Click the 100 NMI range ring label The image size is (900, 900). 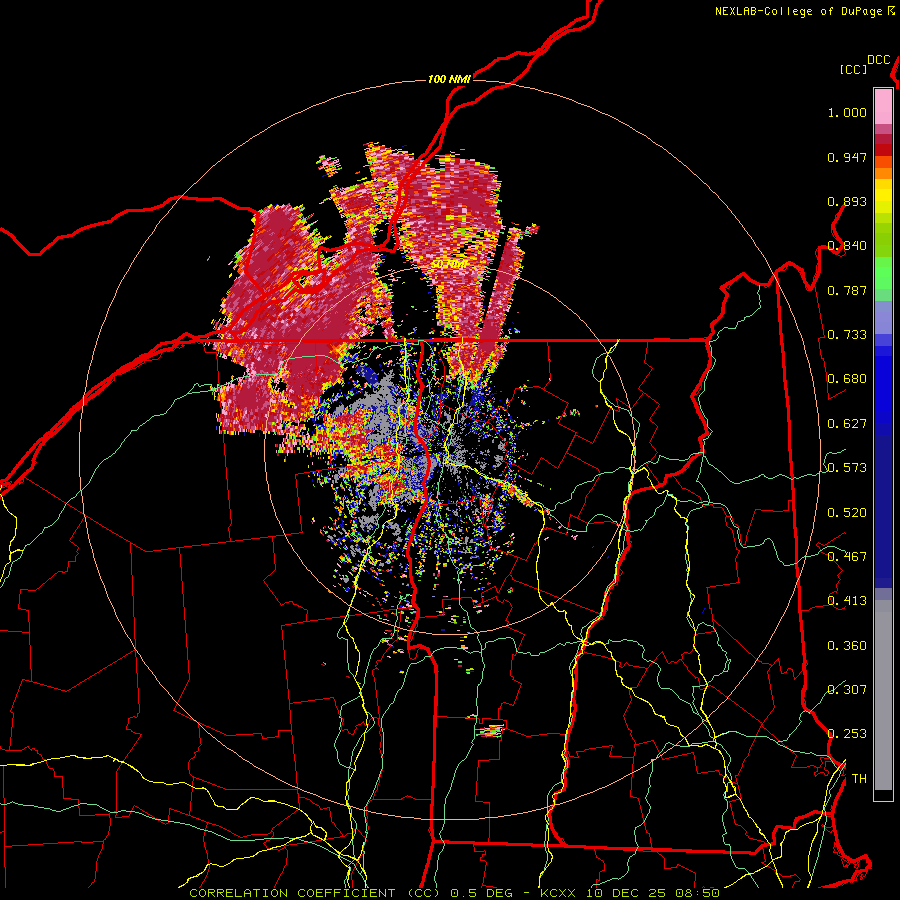[449, 79]
